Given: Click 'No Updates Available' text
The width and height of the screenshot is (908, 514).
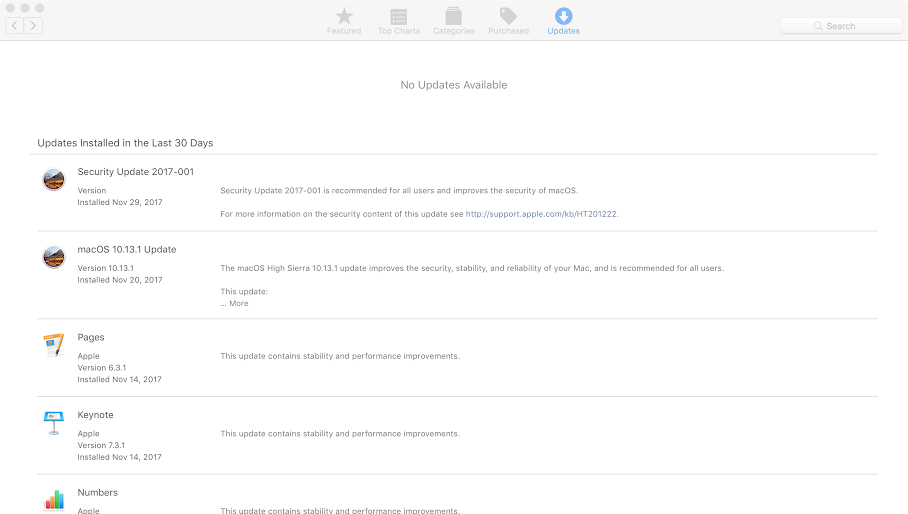Looking at the screenshot, I should pos(454,85).
